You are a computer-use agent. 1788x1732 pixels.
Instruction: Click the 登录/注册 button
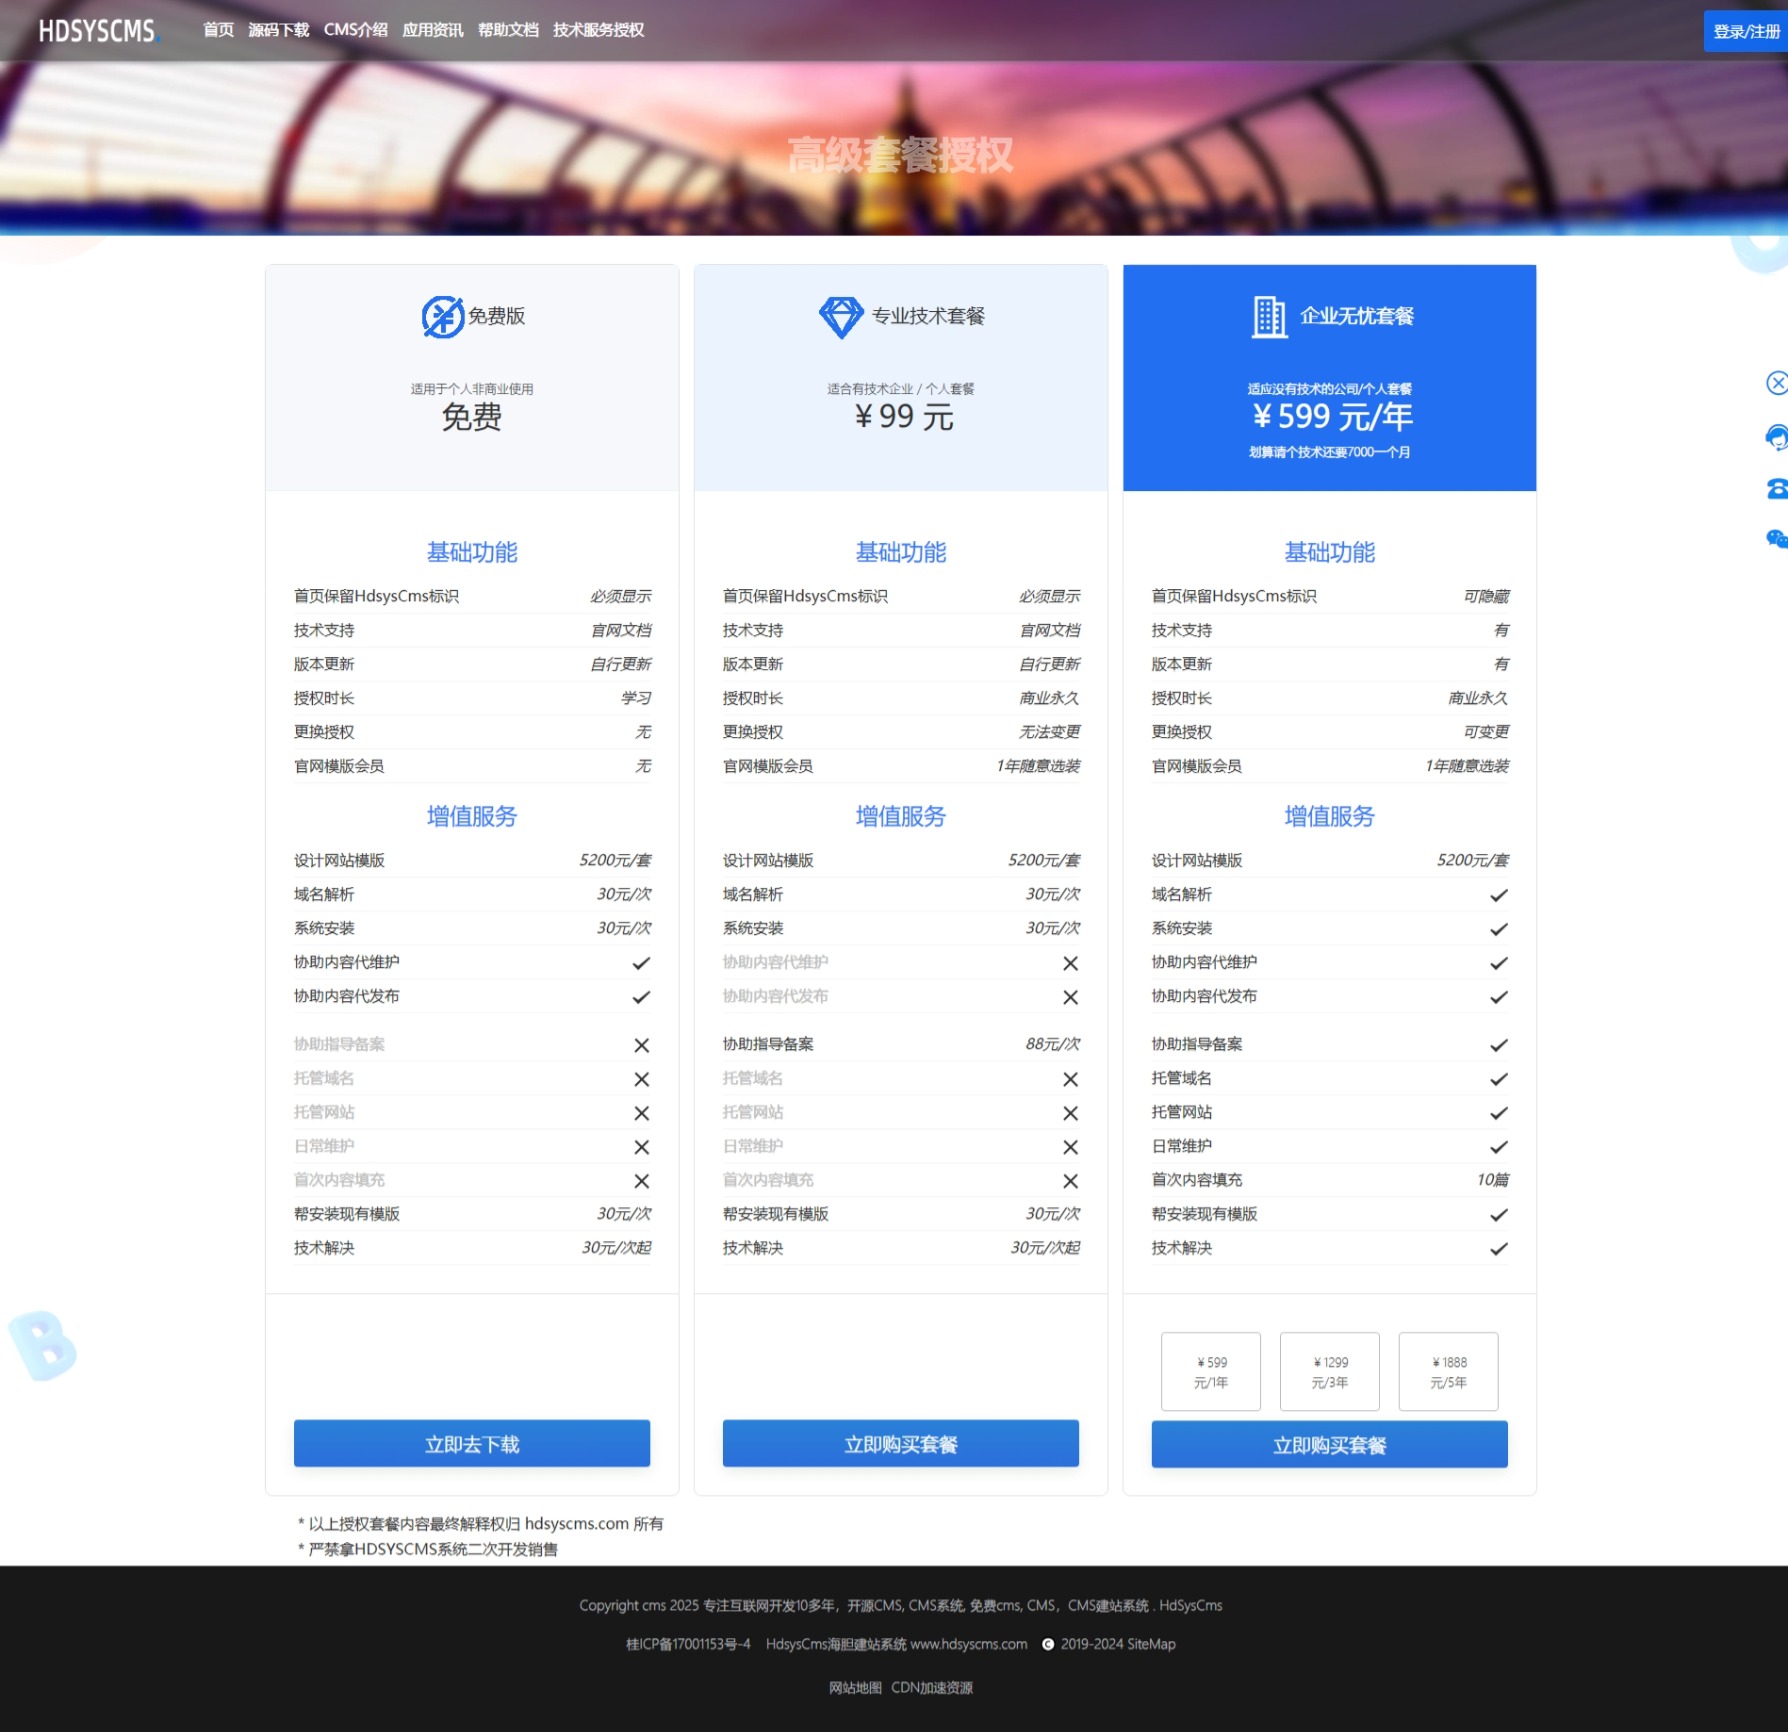point(1746,32)
